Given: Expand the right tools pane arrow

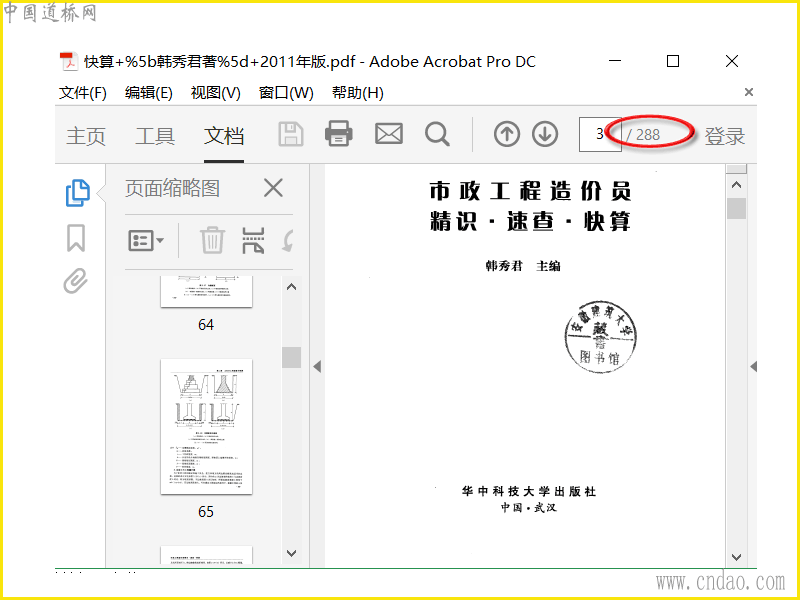Looking at the screenshot, I should click(754, 366).
